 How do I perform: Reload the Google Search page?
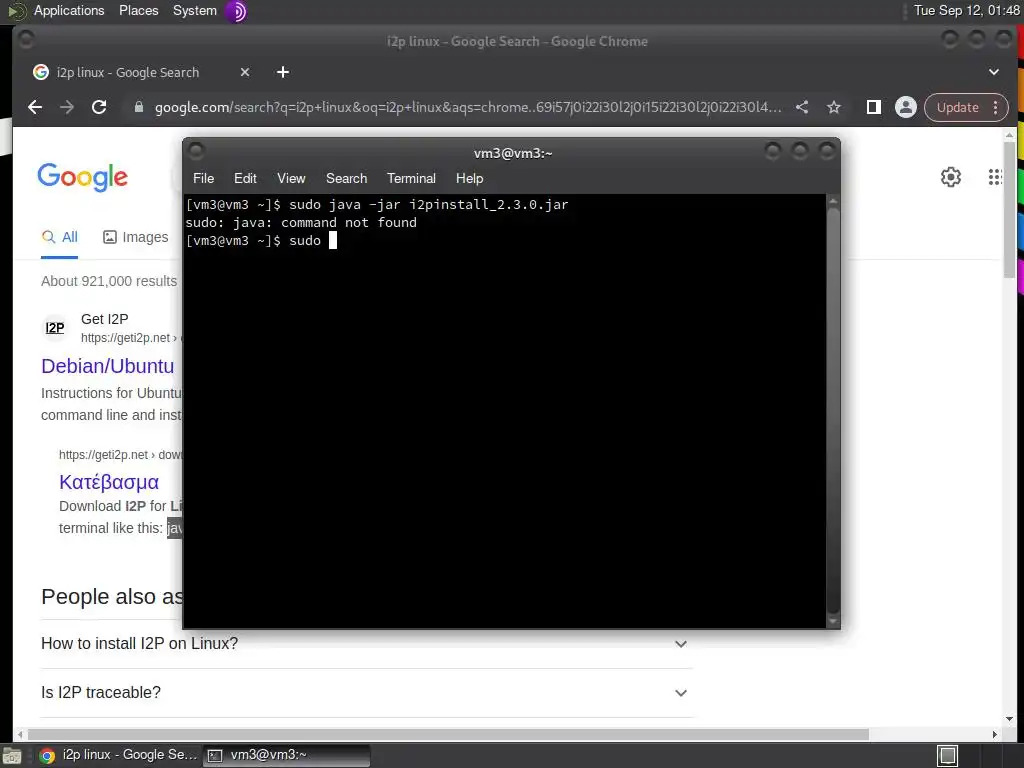99,107
